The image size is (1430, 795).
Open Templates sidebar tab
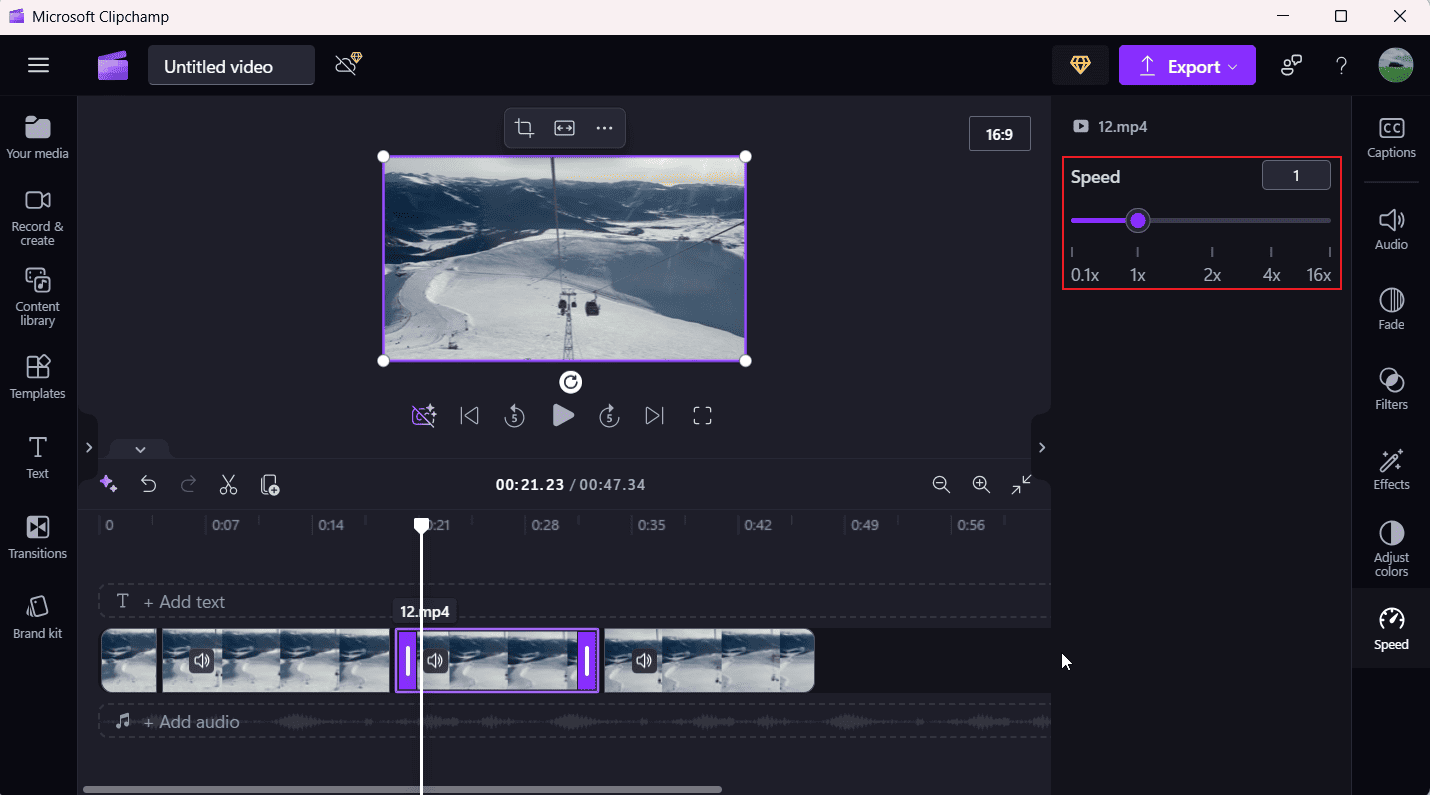pos(38,377)
